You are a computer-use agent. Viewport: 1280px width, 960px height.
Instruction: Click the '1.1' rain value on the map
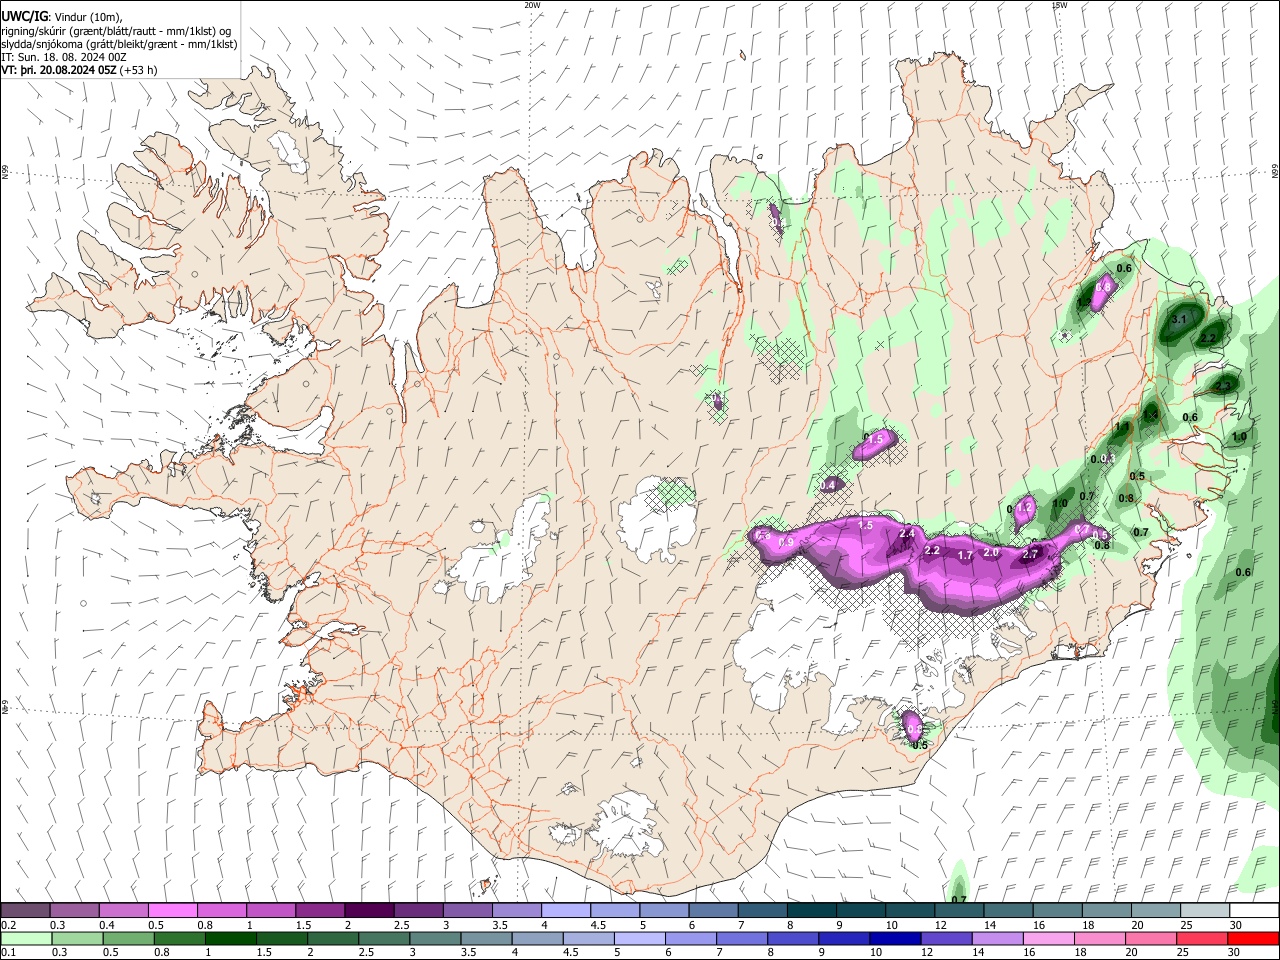pyautogui.click(x=1122, y=427)
